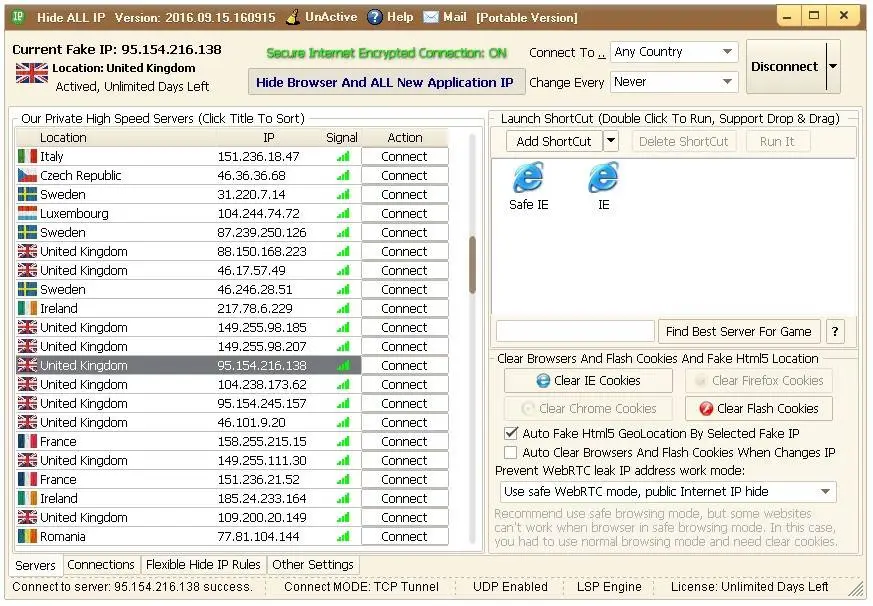Select IP cell 149.255.111.30
Viewport: 873px width, 606px height.
[x=262, y=461]
